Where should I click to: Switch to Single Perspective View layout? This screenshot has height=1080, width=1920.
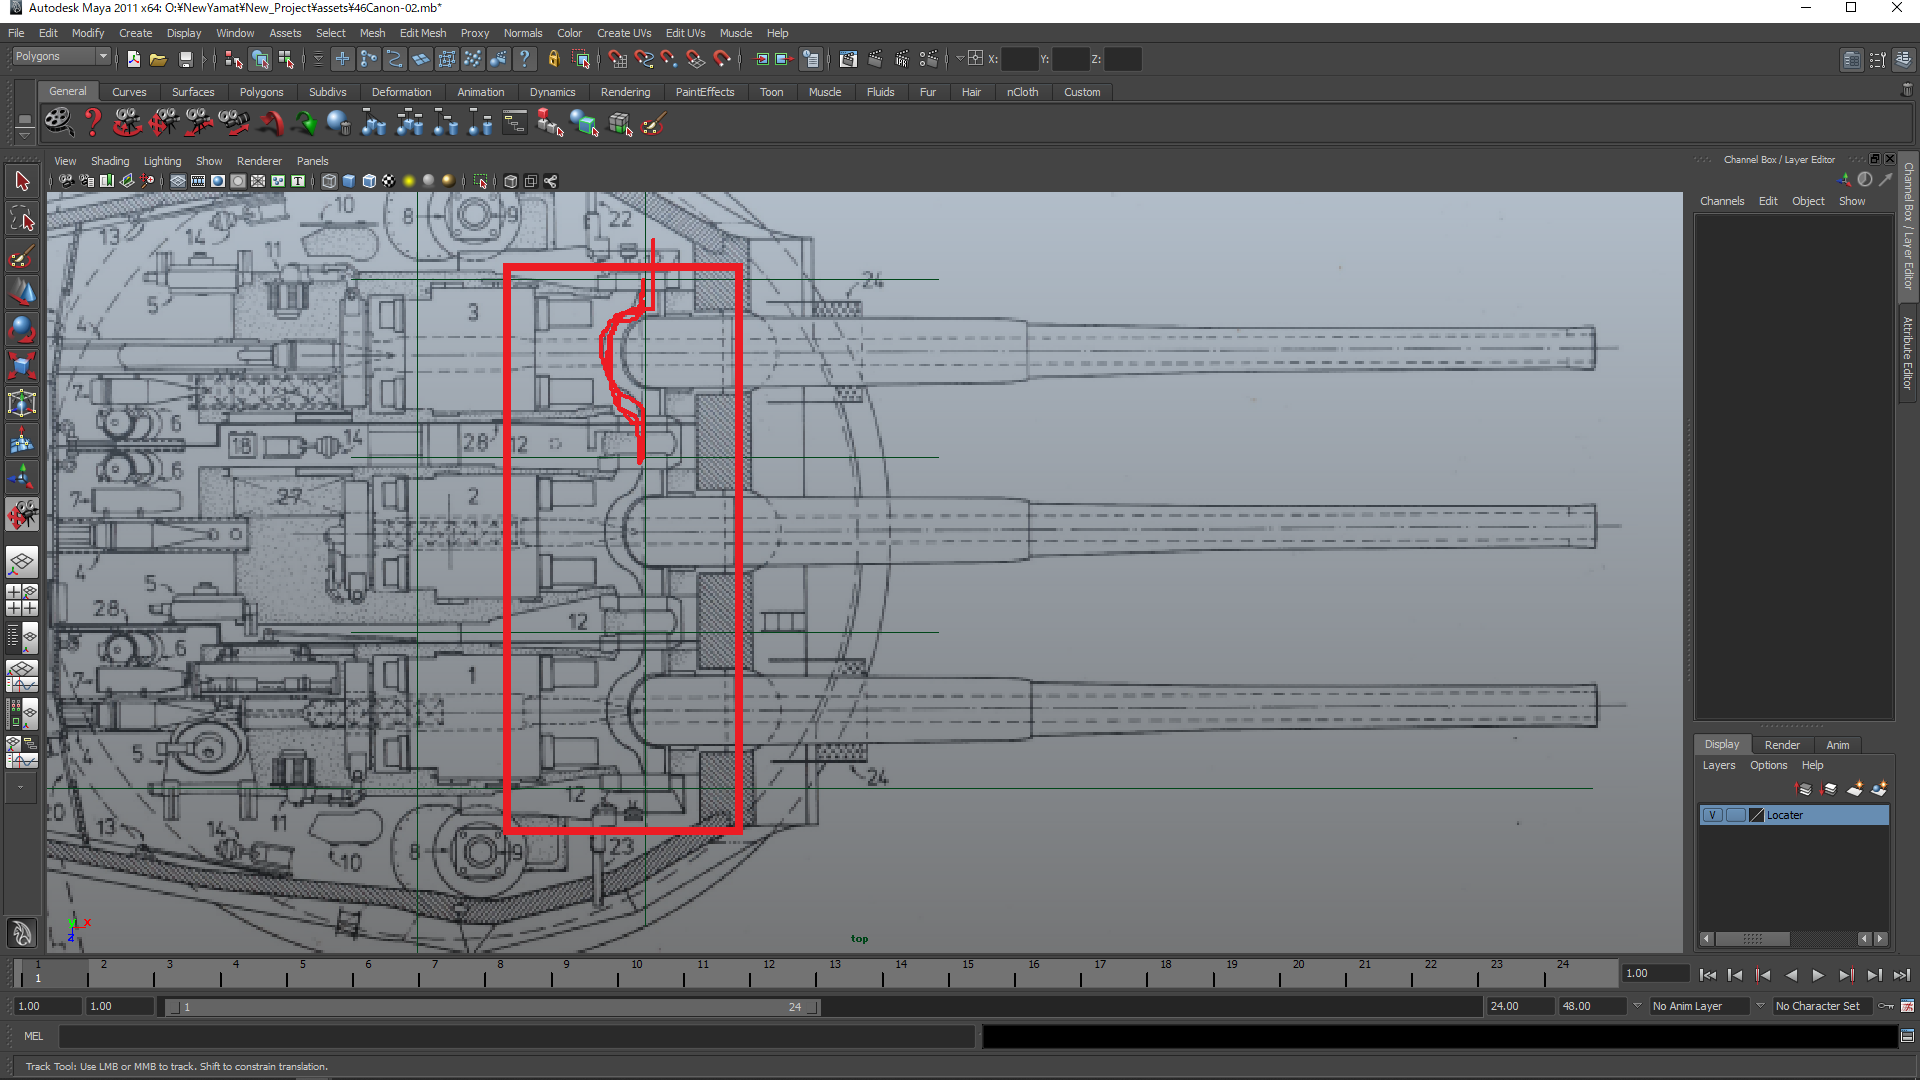click(22, 563)
